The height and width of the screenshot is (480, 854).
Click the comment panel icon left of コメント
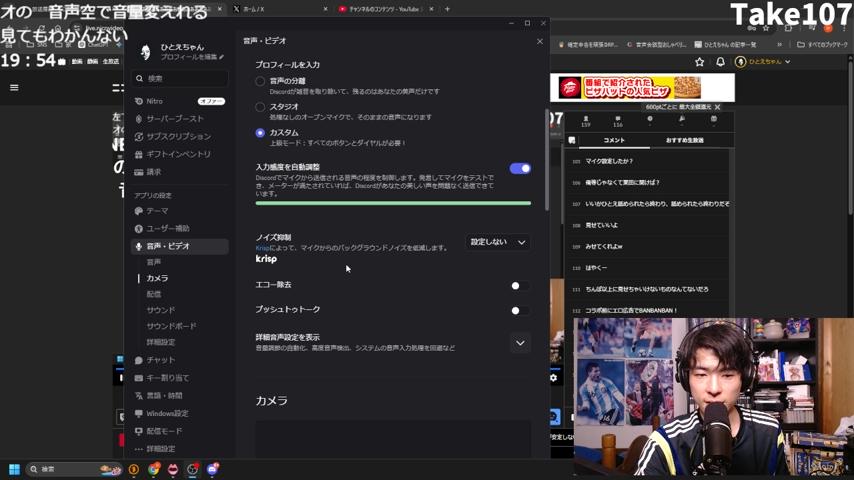point(572,141)
